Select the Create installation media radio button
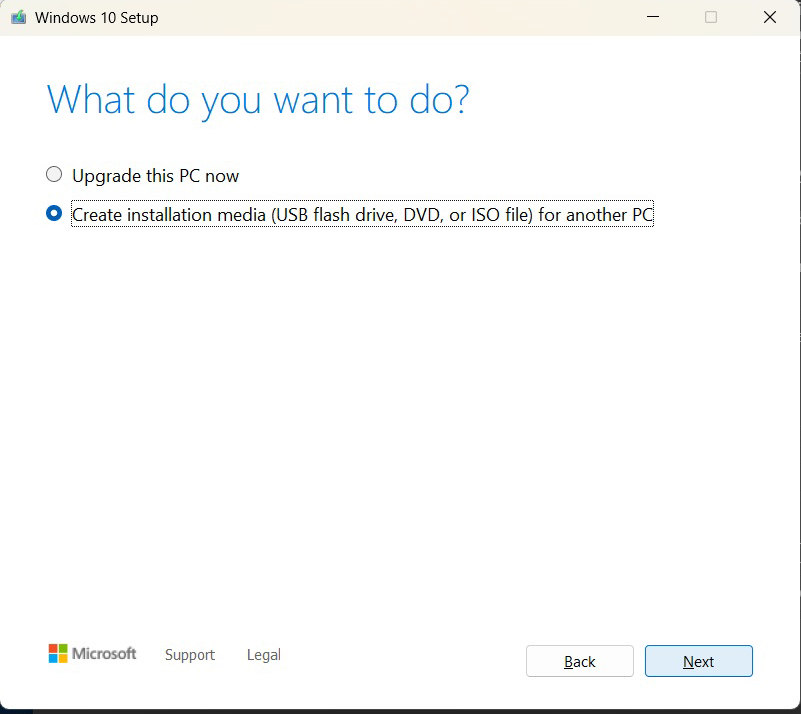801x714 pixels. click(54, 213)
